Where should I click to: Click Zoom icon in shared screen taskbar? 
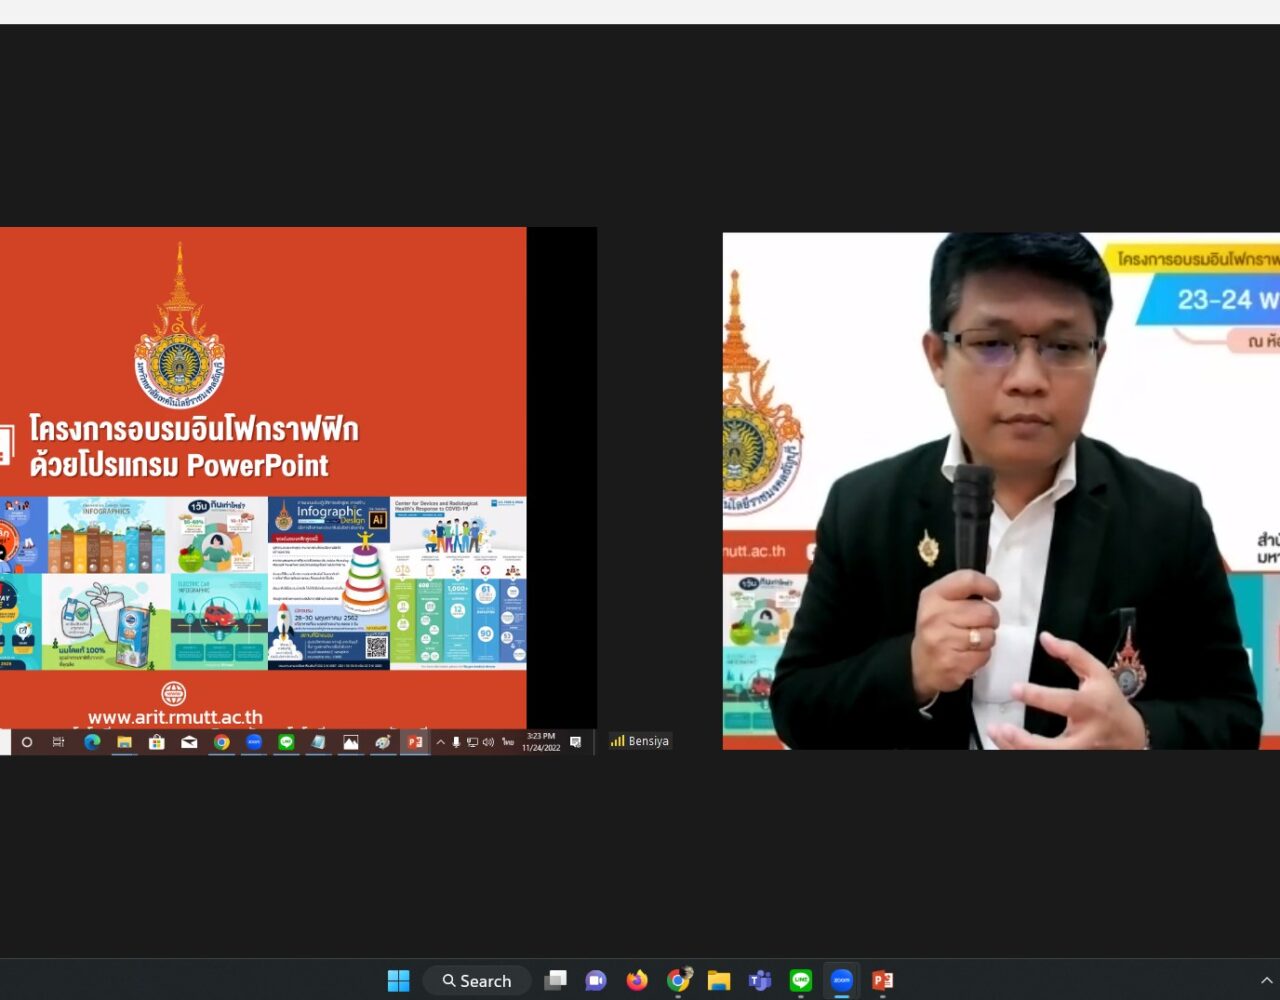coord(254,742)
